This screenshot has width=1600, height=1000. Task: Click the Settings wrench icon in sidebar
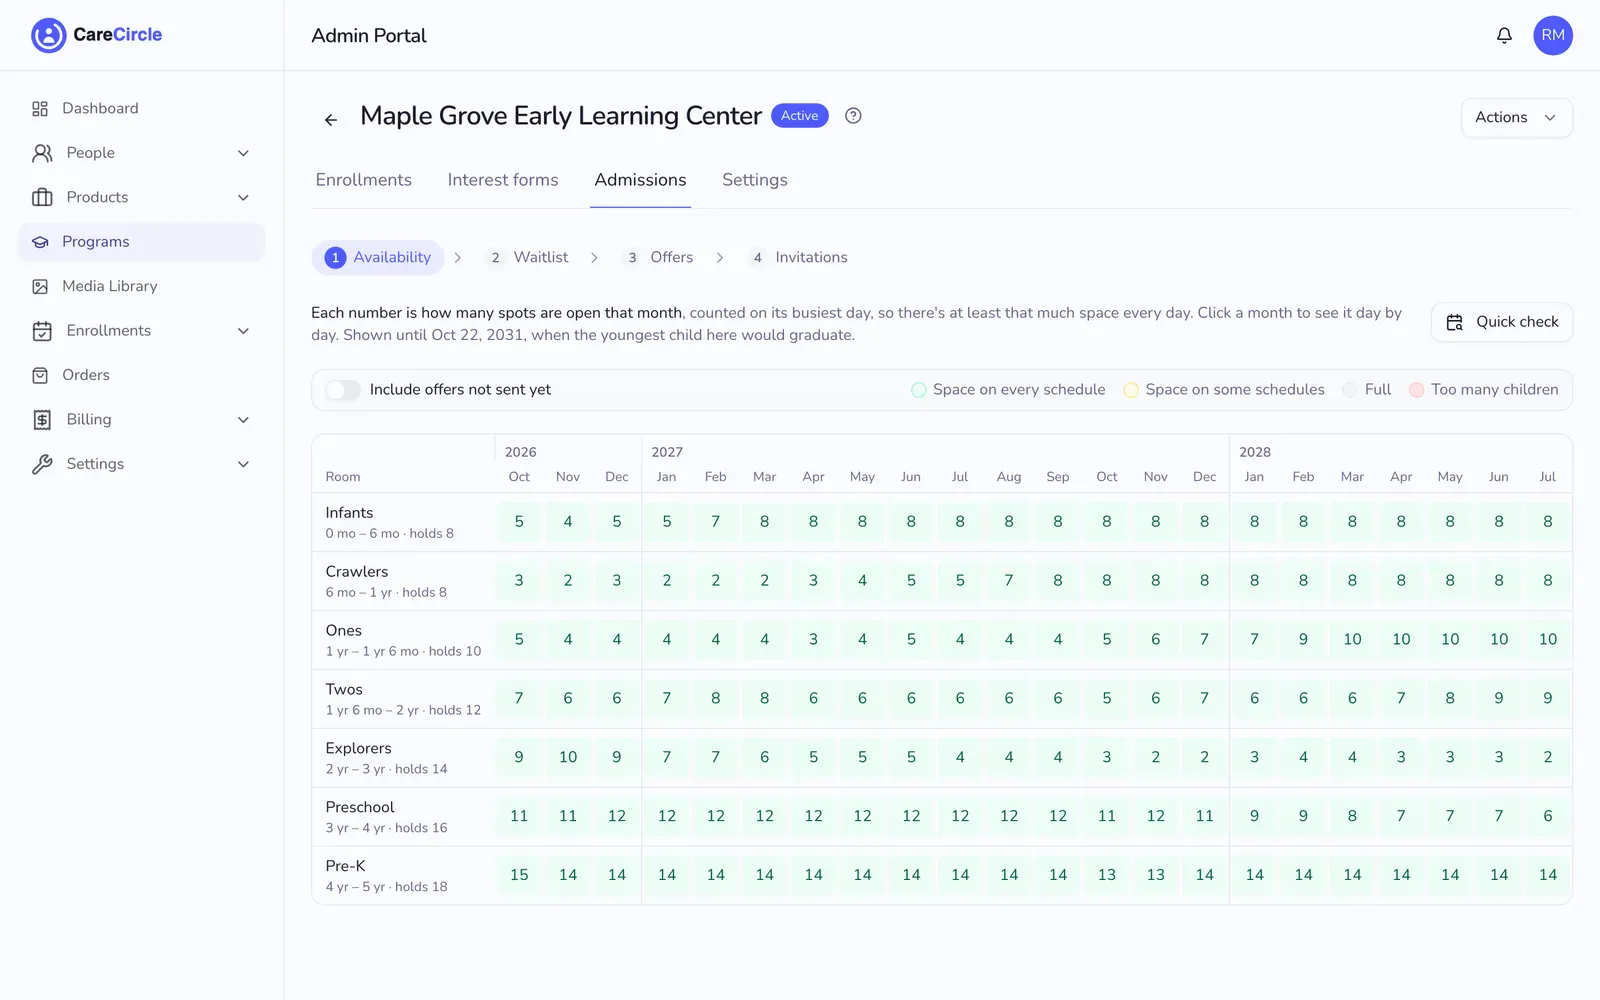(42, 464)
